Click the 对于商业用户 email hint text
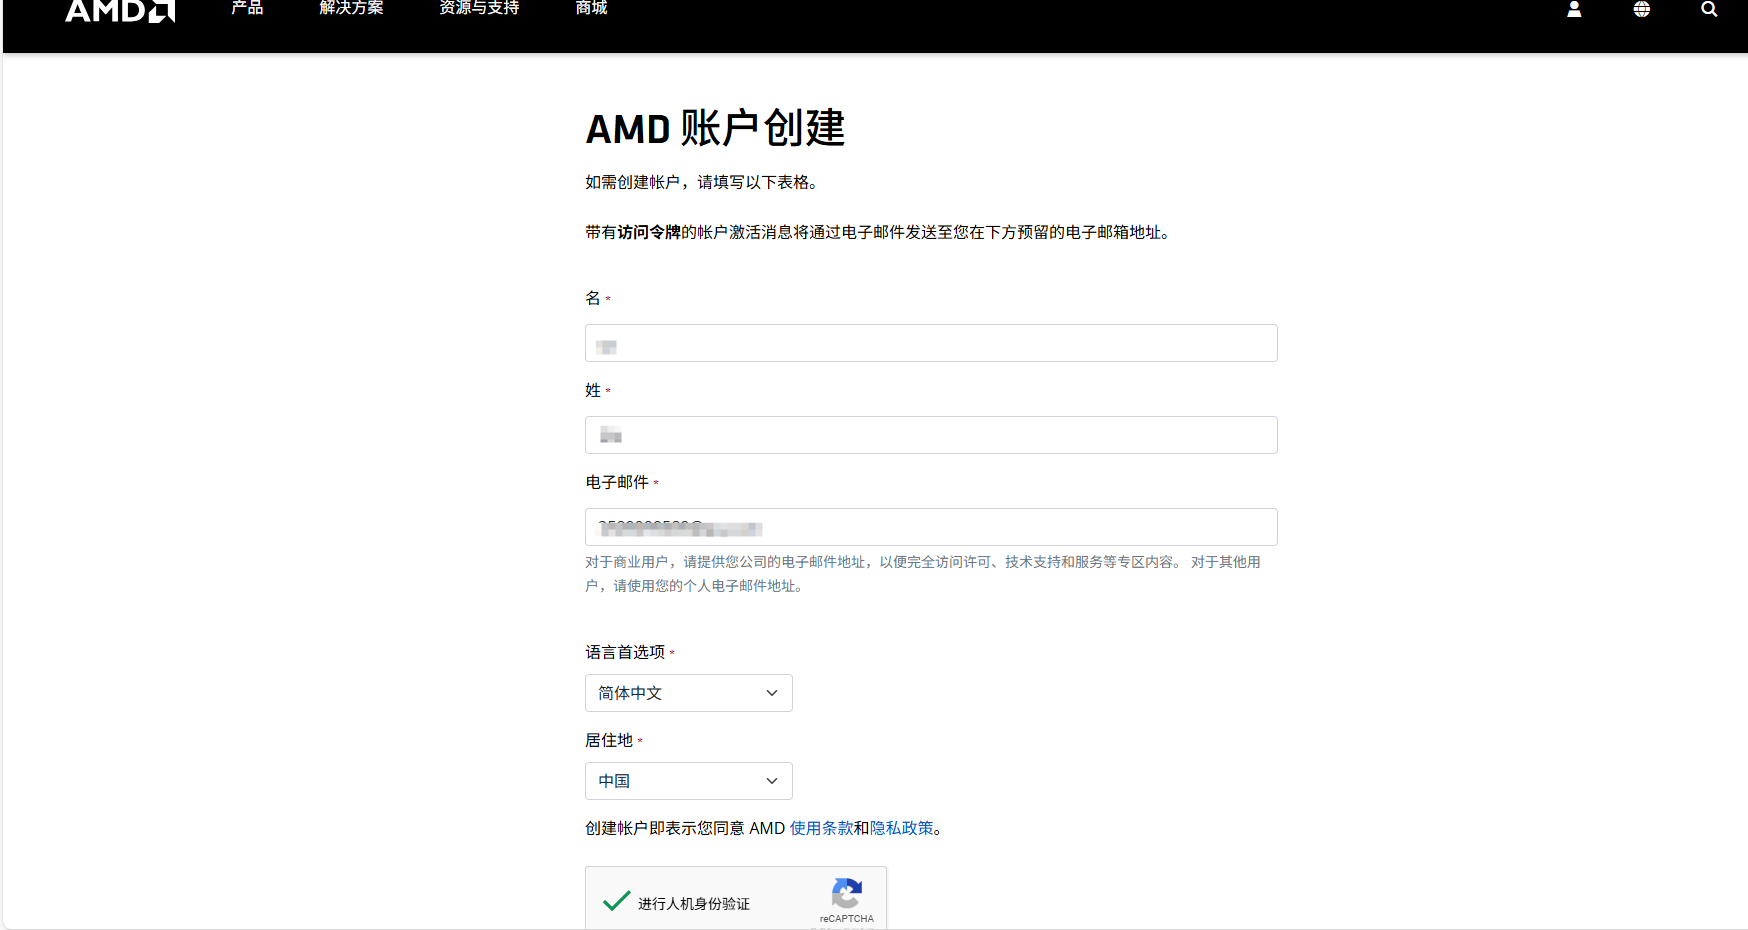 923,574
